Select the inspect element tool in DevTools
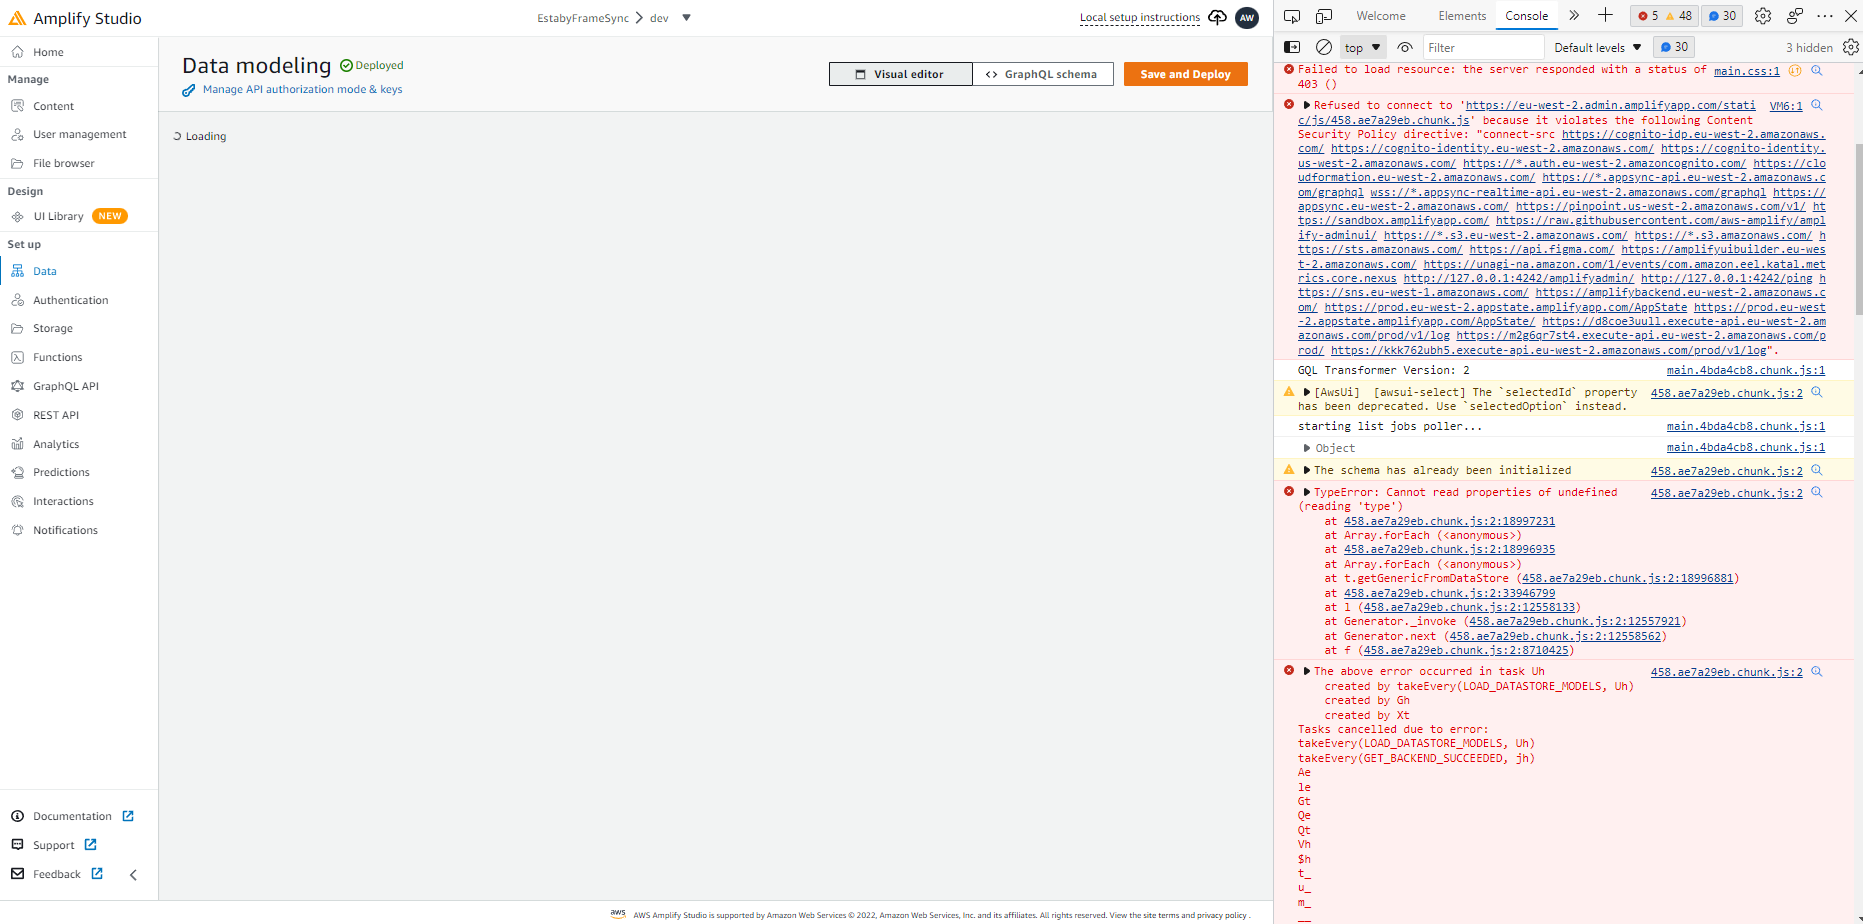Viewport: 1863px width, 924px height. (1291, 16)
